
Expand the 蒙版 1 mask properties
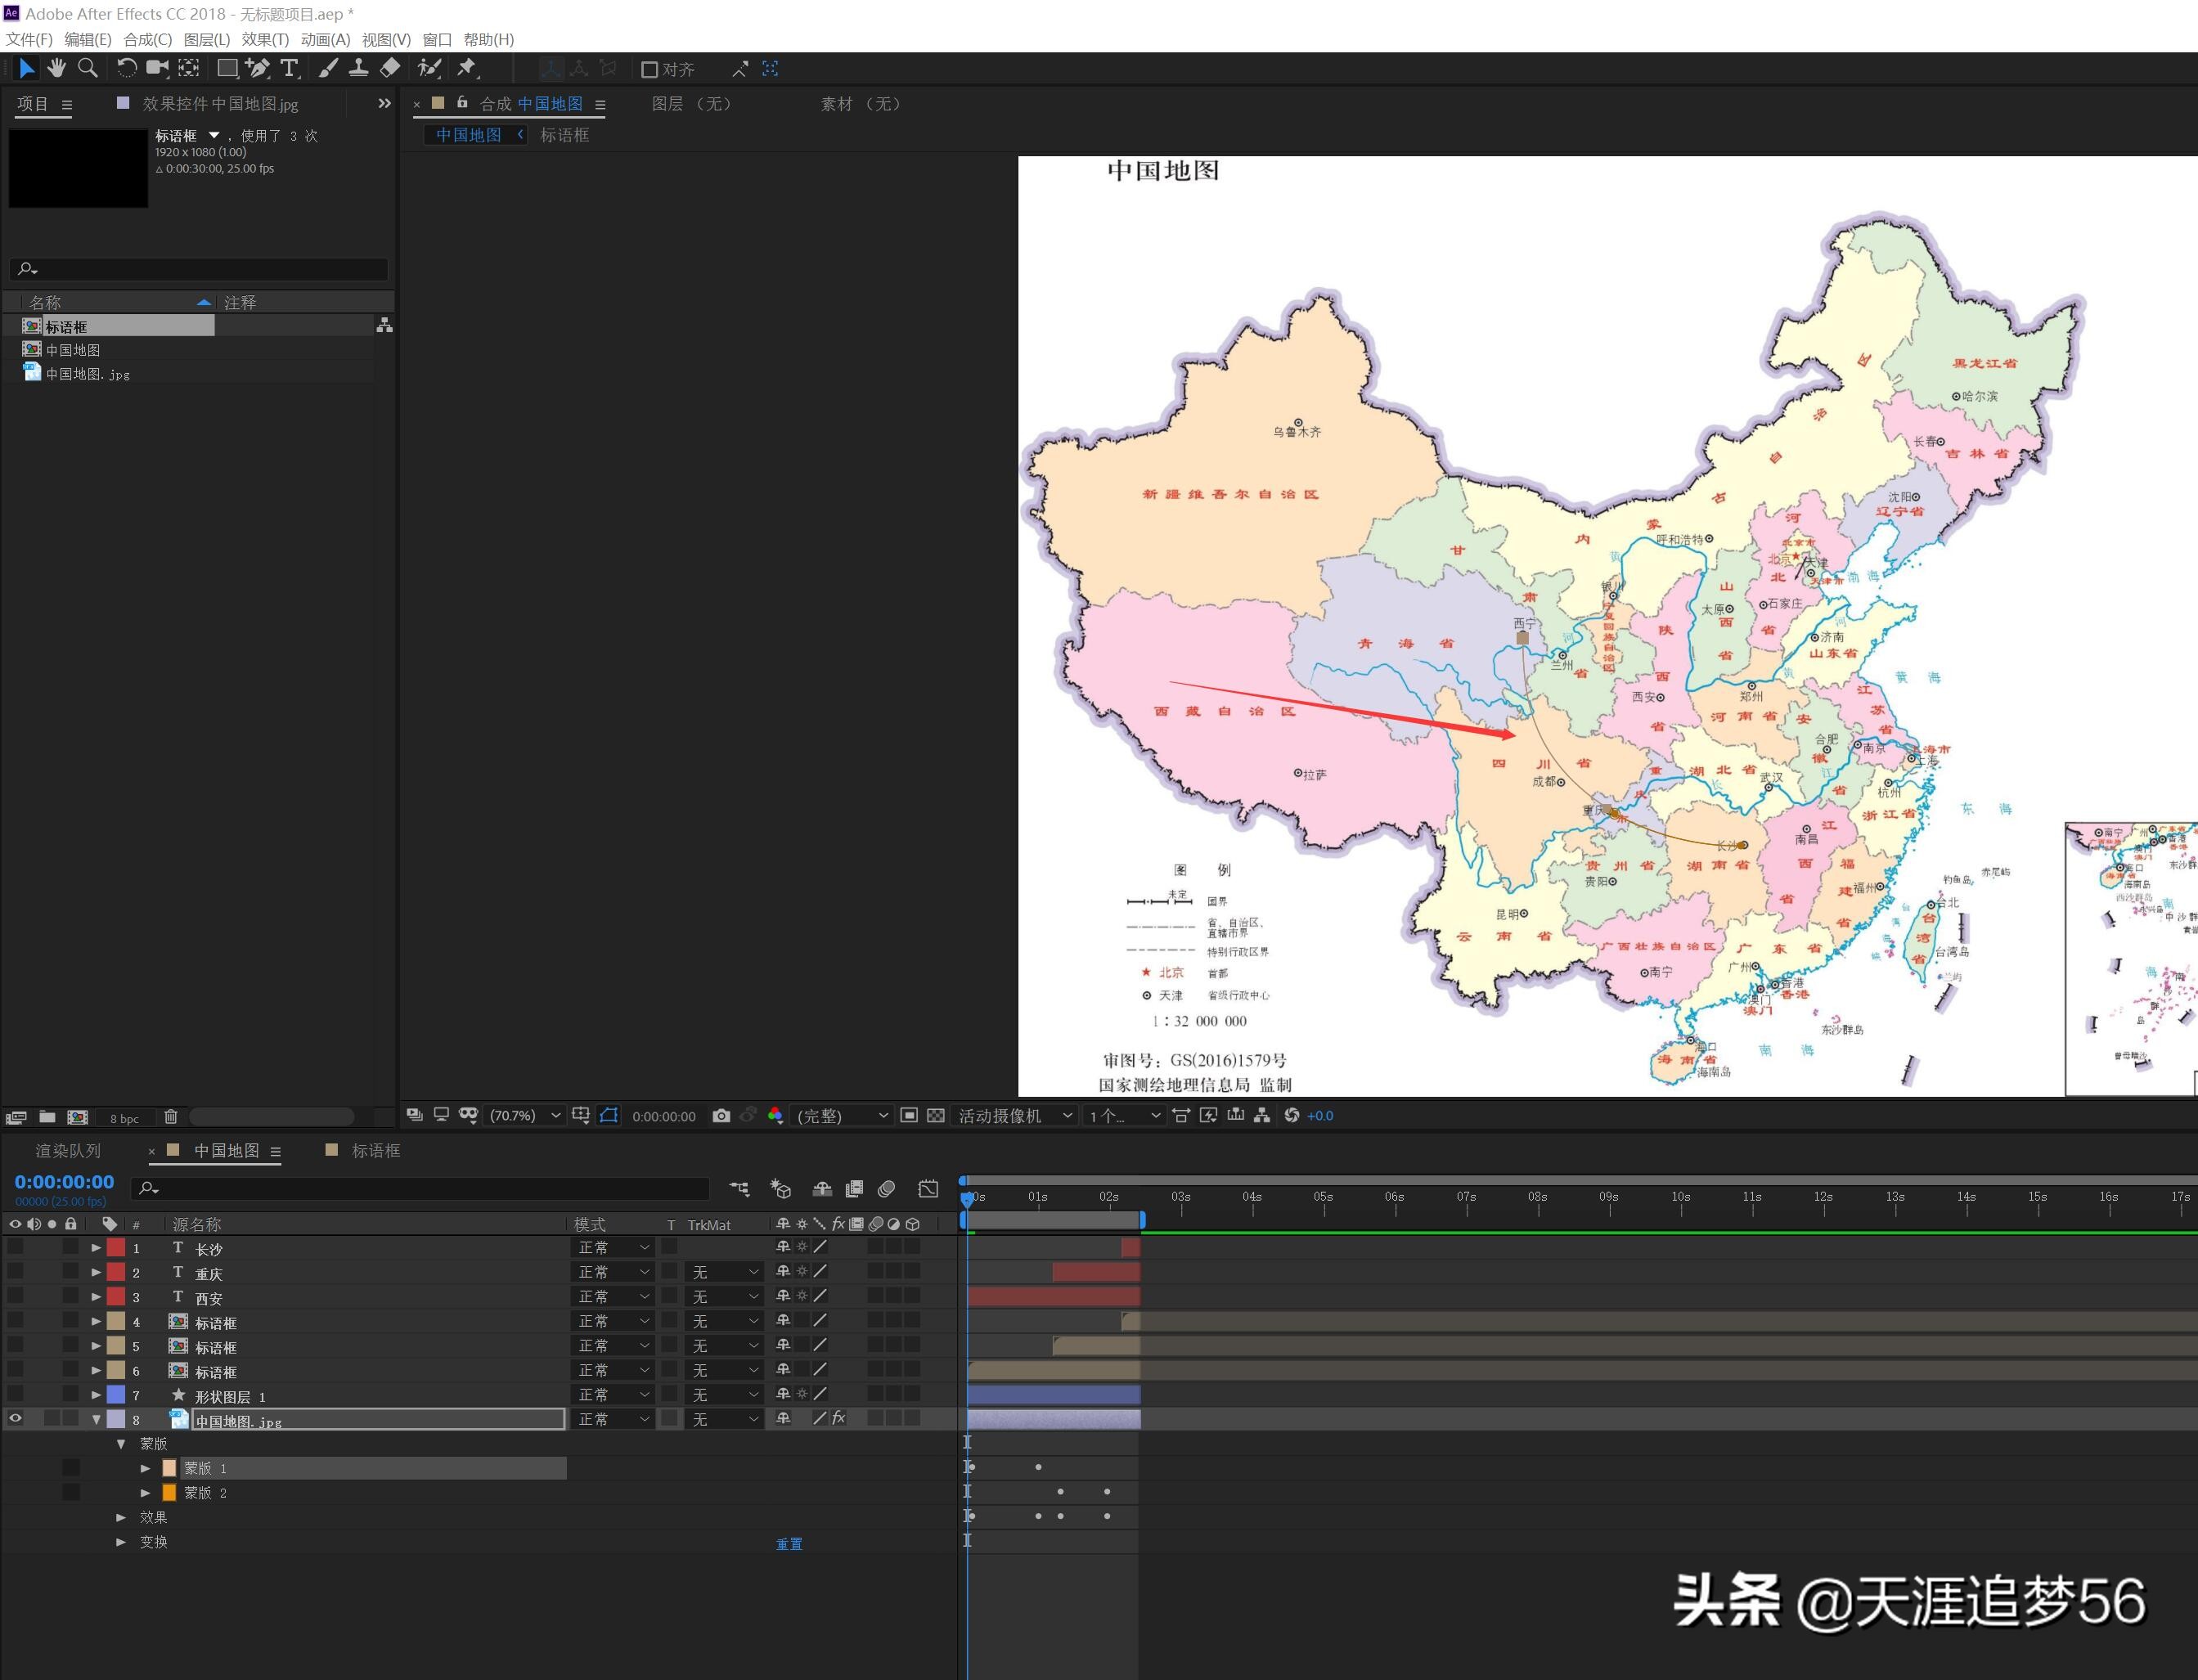click(x=146, y=1468)
